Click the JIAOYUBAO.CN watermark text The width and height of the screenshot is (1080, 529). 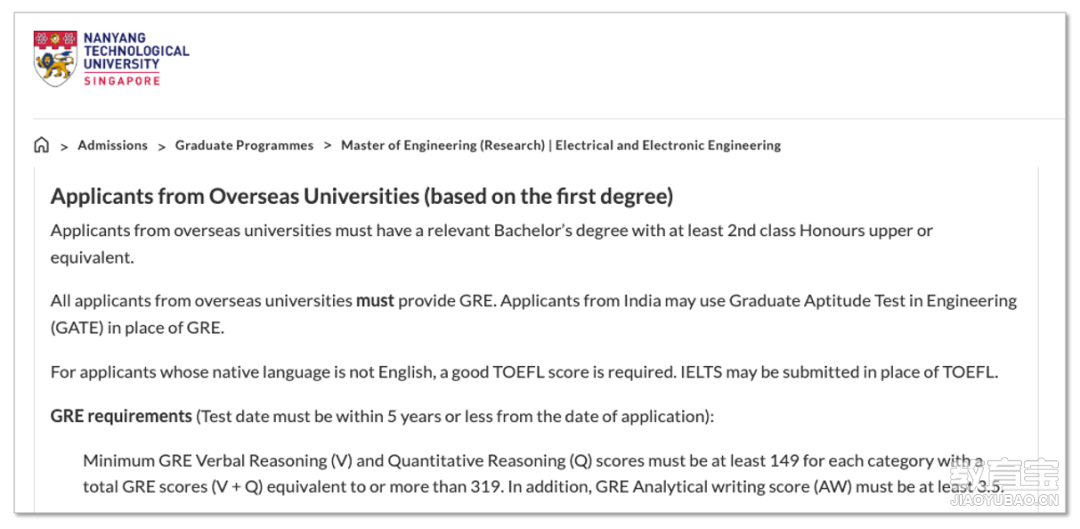pos(1004,500)
